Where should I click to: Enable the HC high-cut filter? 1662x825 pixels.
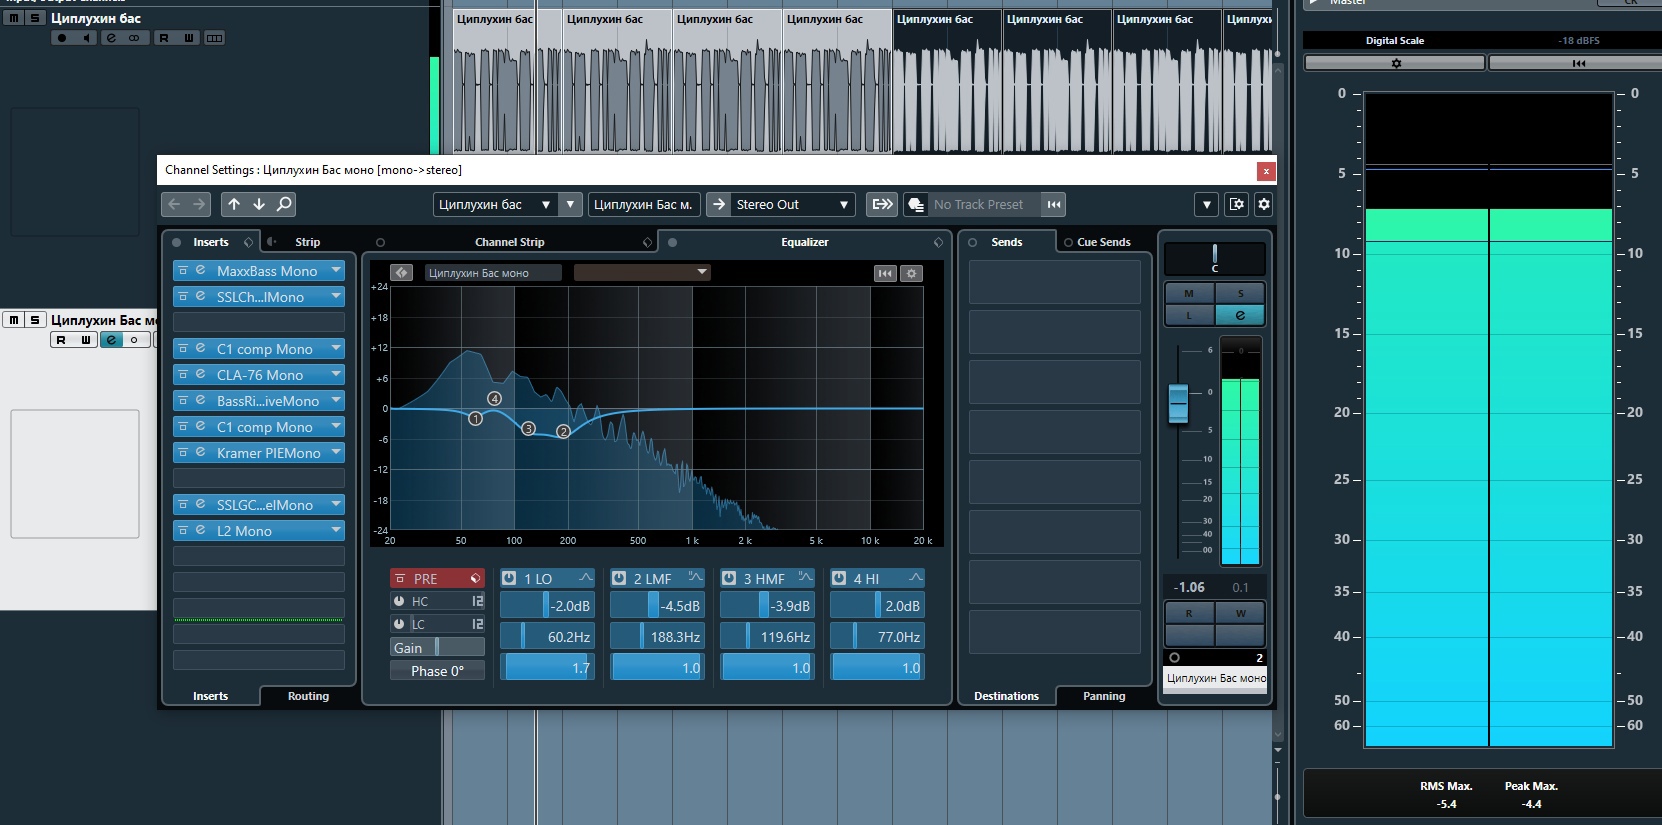click(x=399, y=601)
